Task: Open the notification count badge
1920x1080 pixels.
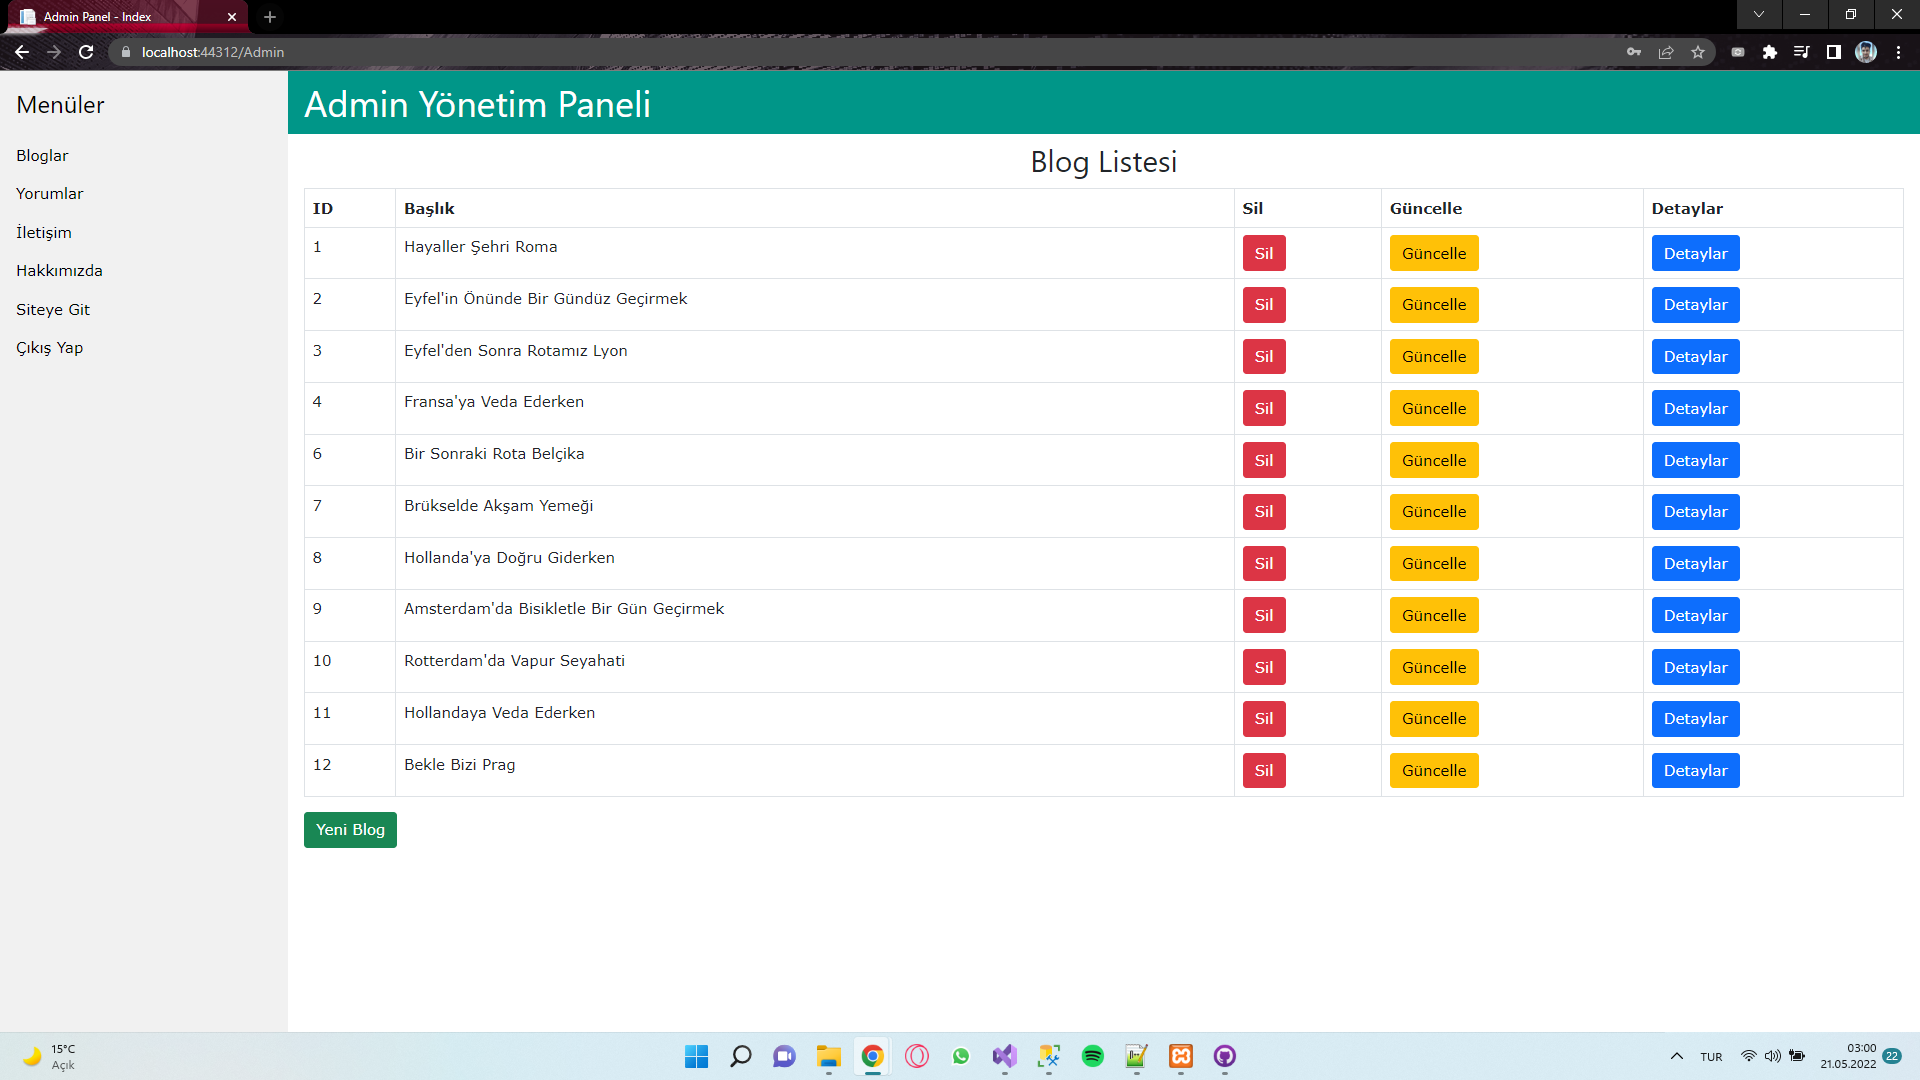Action: 1892,1056
